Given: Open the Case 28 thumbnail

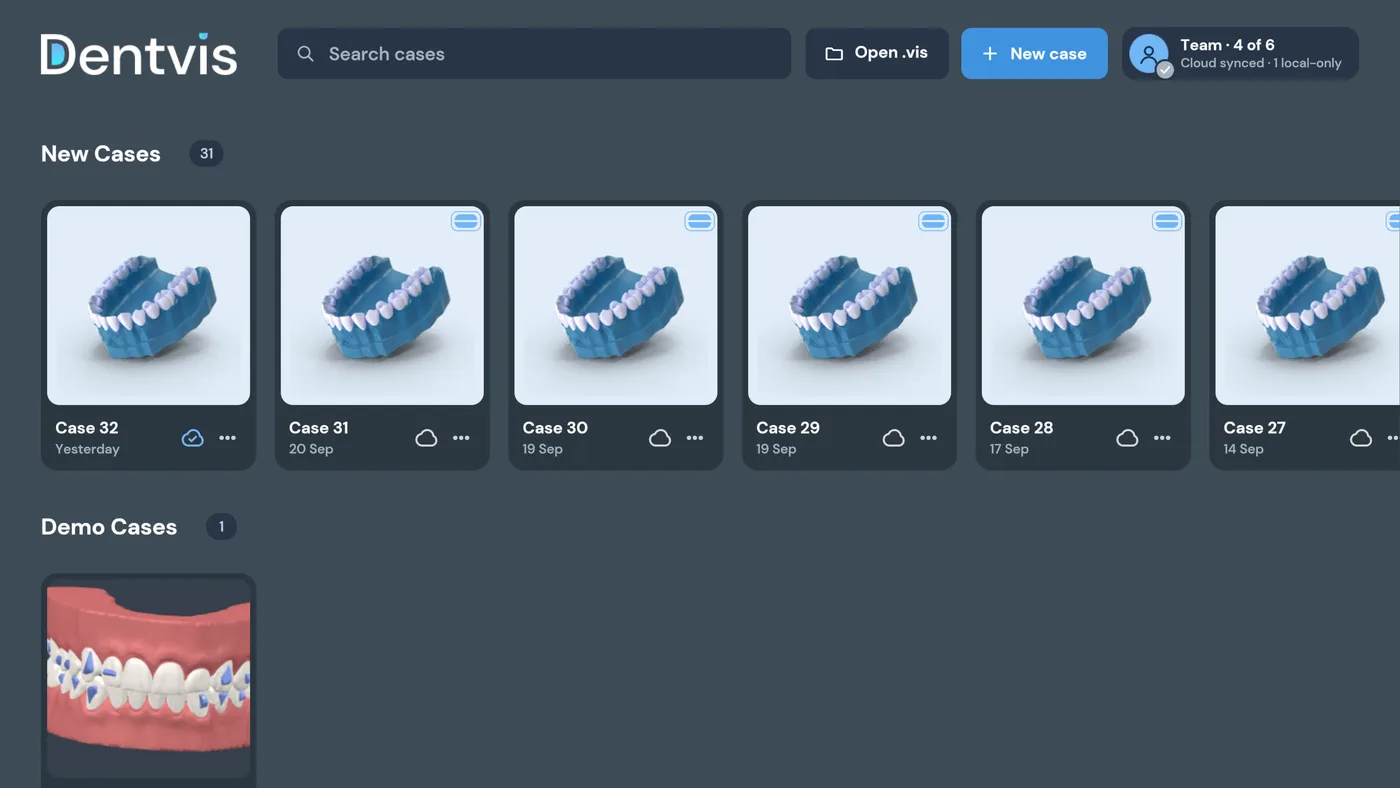Looking at the screenshot, I should tap(1083, 305).
